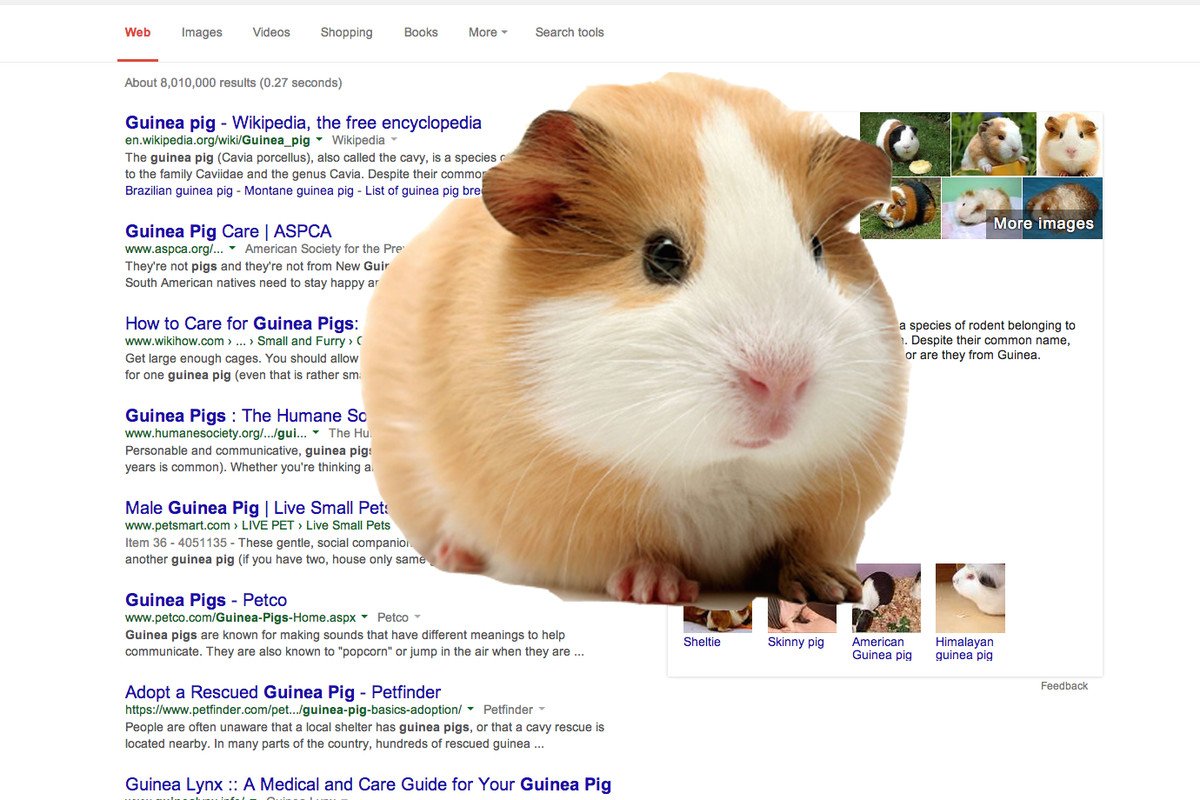This screenshot has width=1200, height=800.
Task: Switch to the Images search tab
Action: point(201,32)
